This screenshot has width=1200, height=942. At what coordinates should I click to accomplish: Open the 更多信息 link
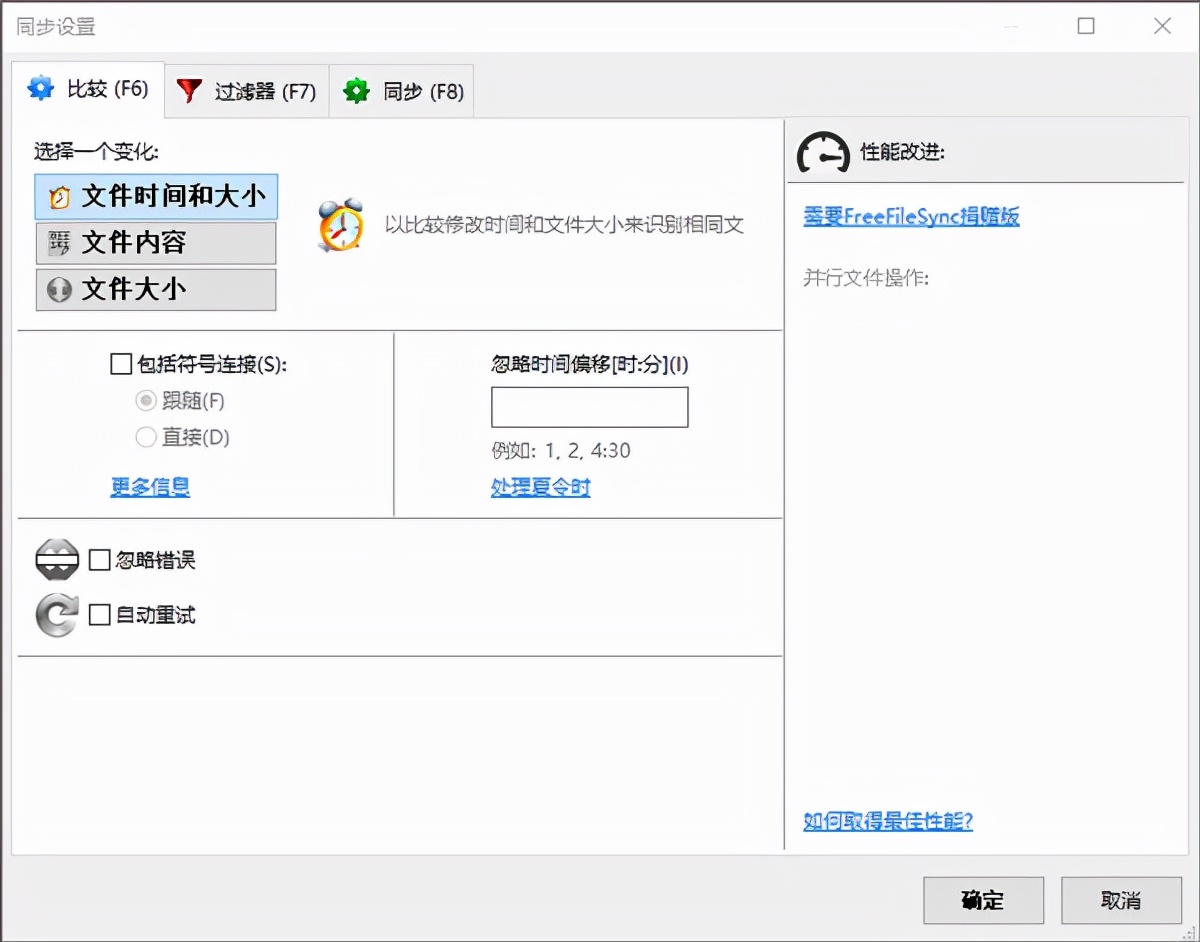(x=150, y=487)
